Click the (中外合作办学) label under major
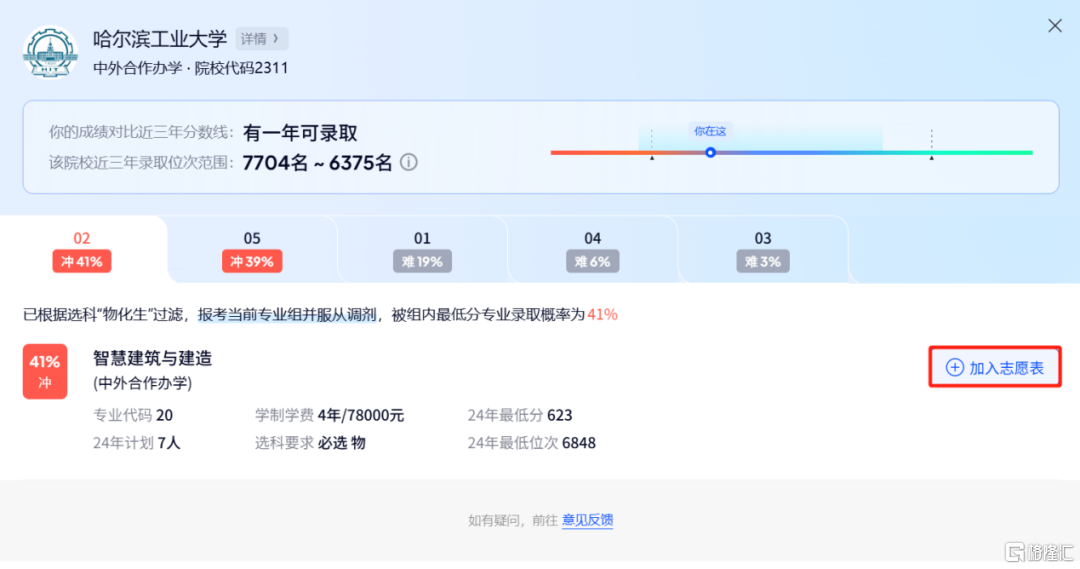1080x569 pixels. point(143,383)
